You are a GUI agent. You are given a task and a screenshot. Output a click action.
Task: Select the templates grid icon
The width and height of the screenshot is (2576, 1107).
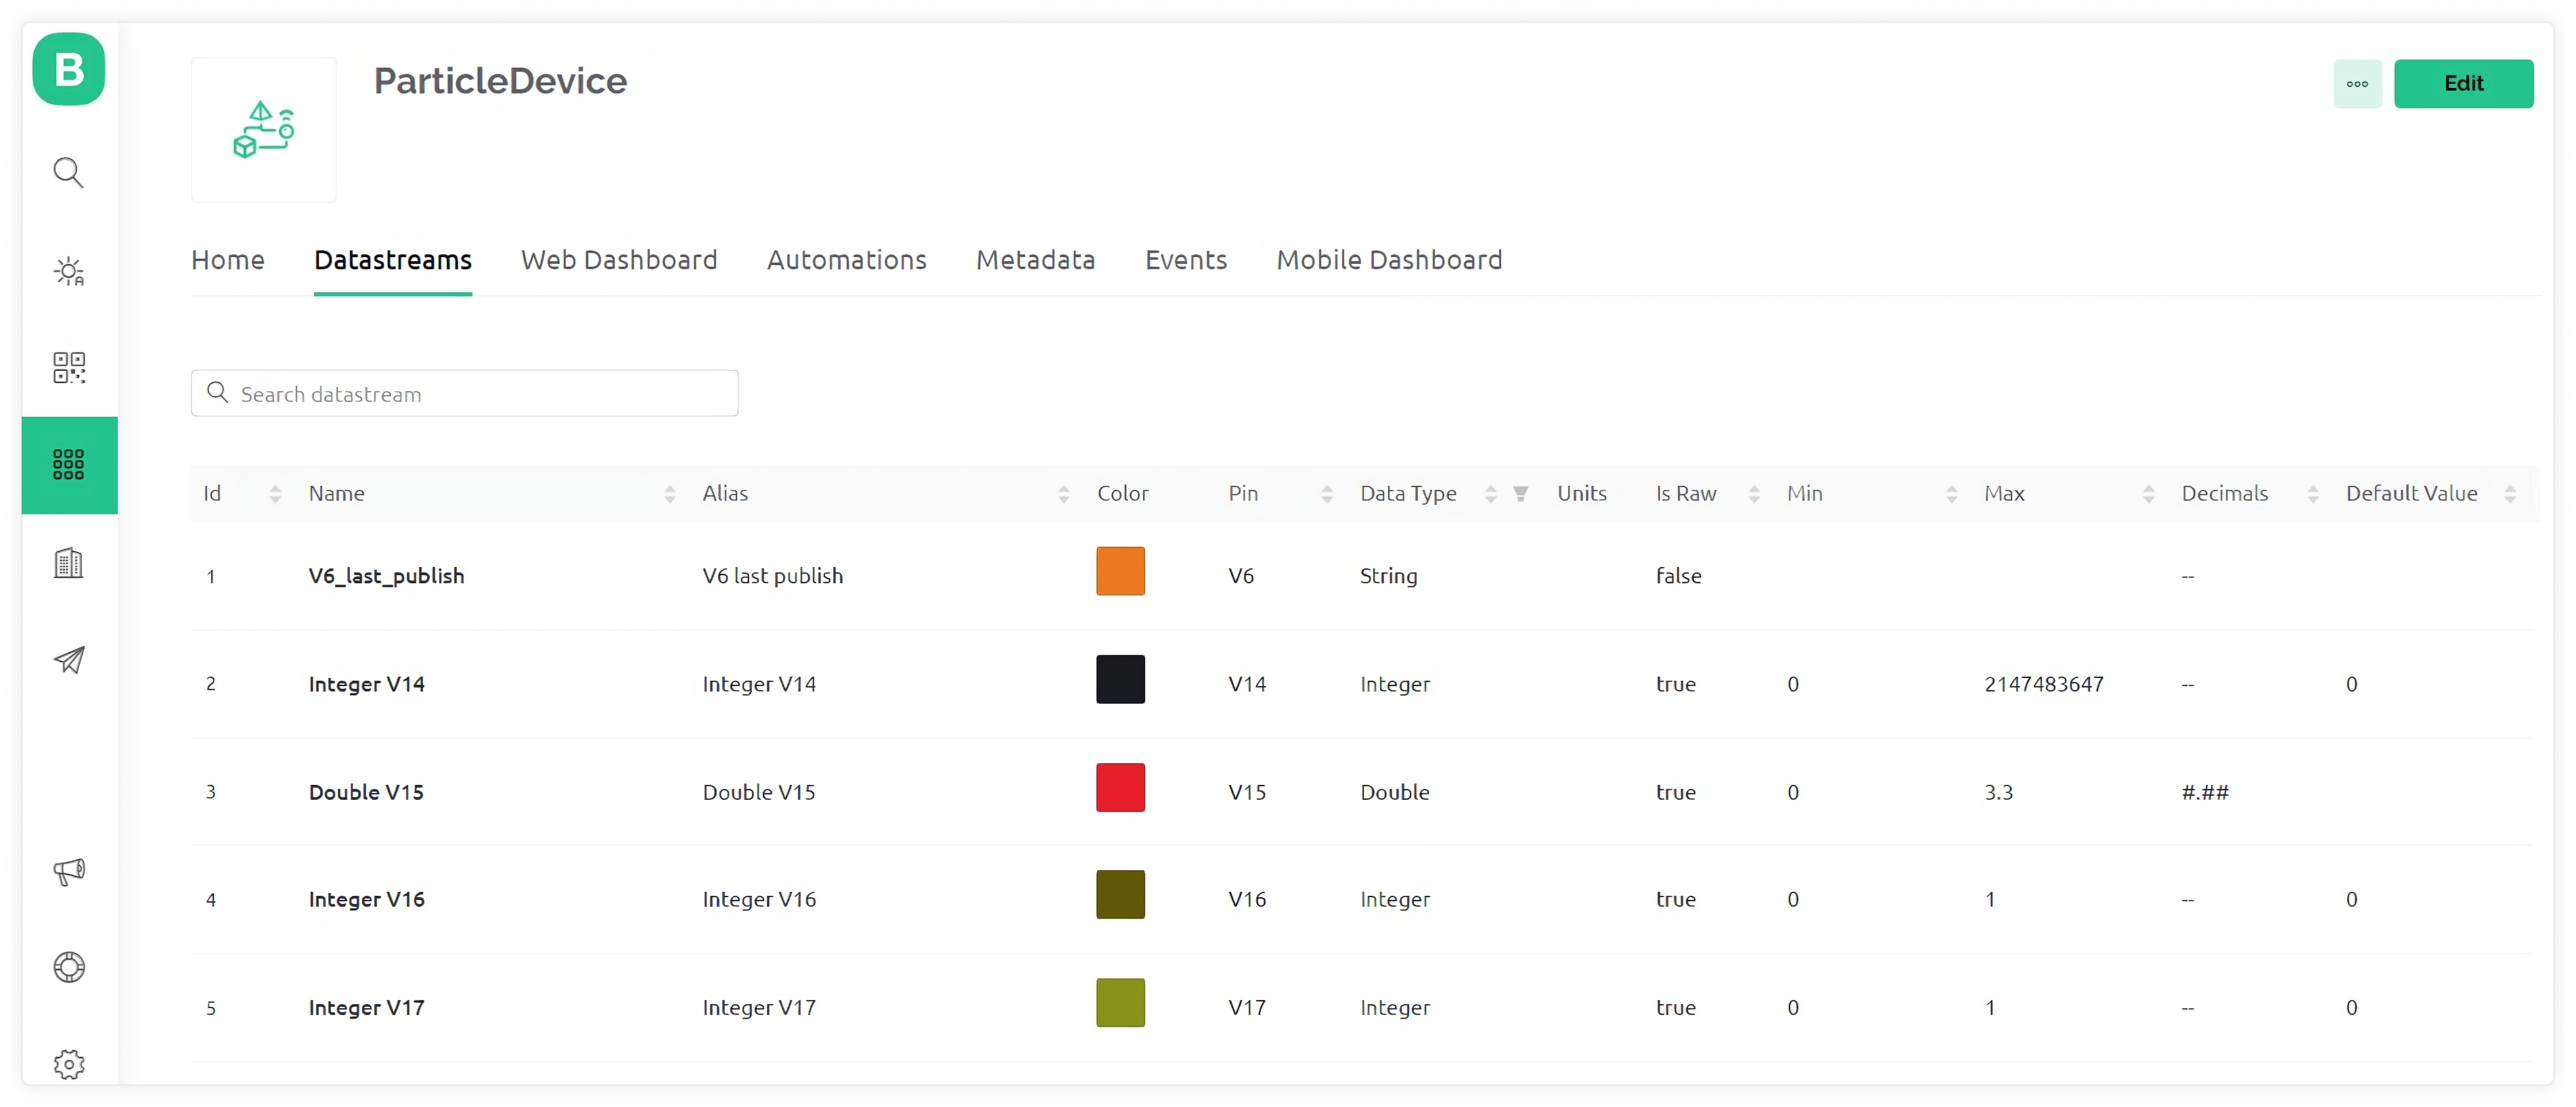pyautogui.click(x=68, y=464)
